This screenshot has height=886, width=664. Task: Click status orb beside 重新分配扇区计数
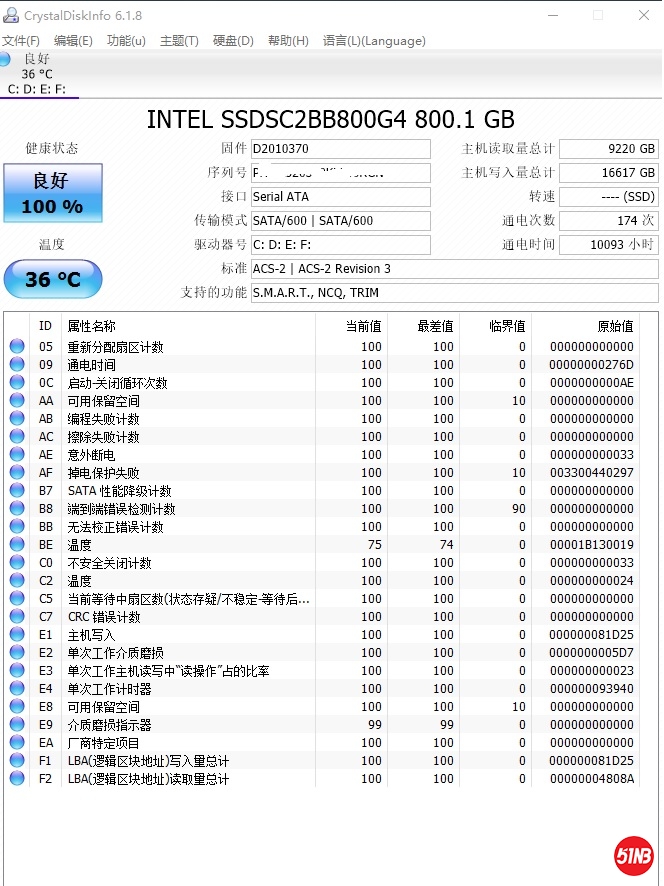pos(17,347)
